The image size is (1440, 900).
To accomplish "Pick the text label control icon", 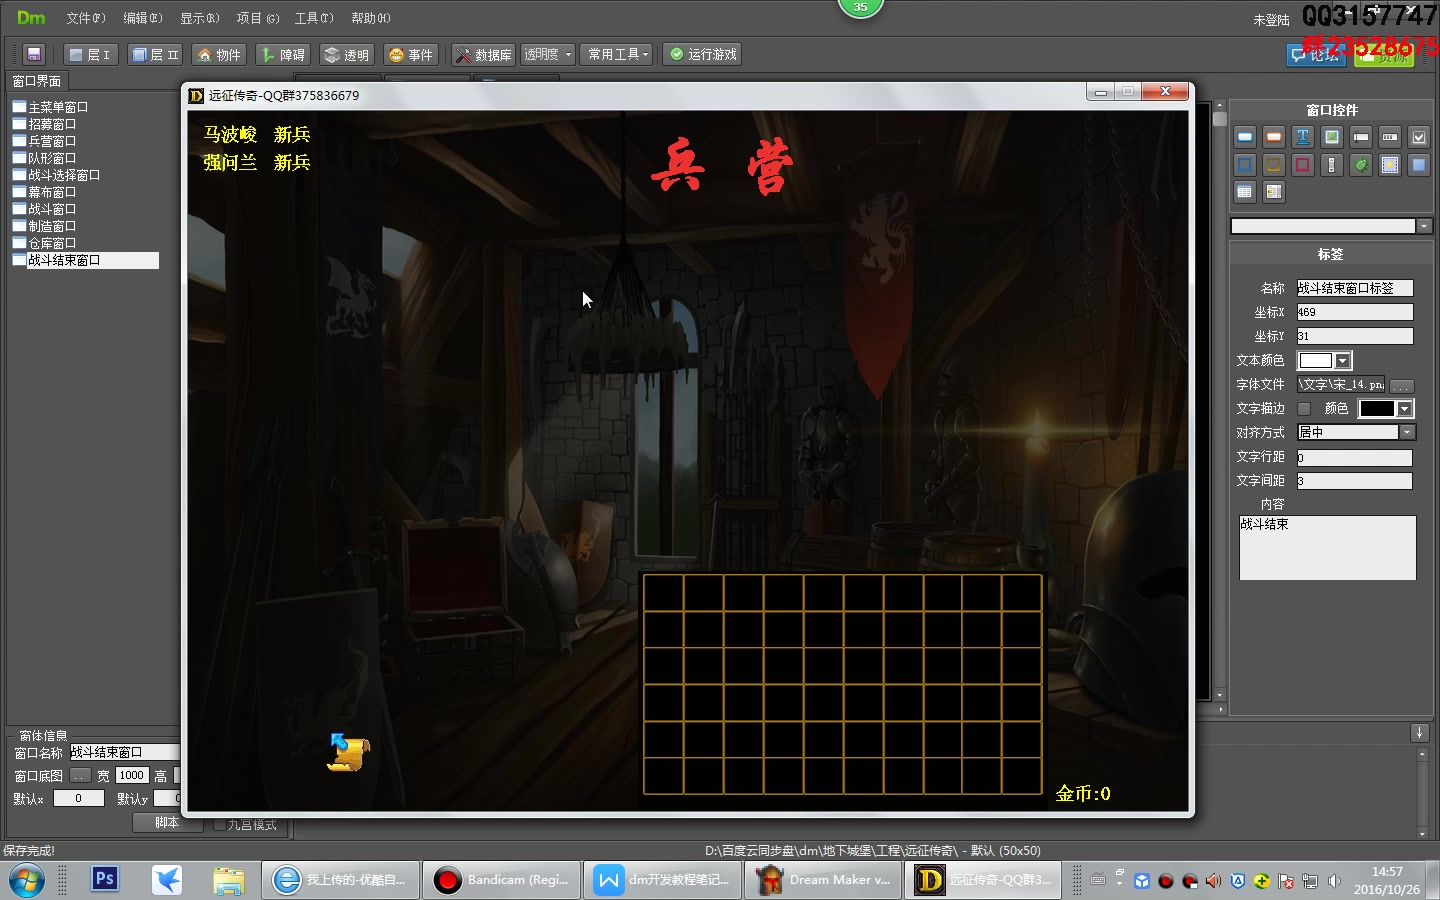I will pos(1302,137).
